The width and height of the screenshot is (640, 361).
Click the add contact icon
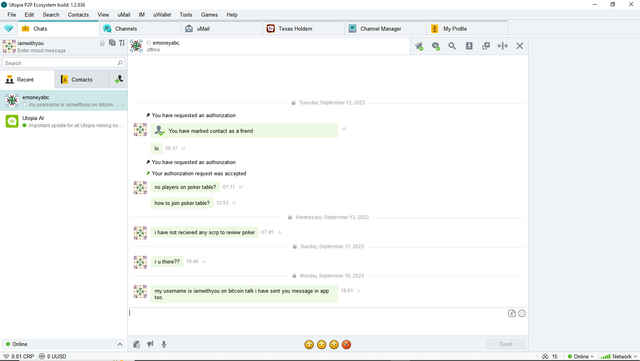coord(119,79)
